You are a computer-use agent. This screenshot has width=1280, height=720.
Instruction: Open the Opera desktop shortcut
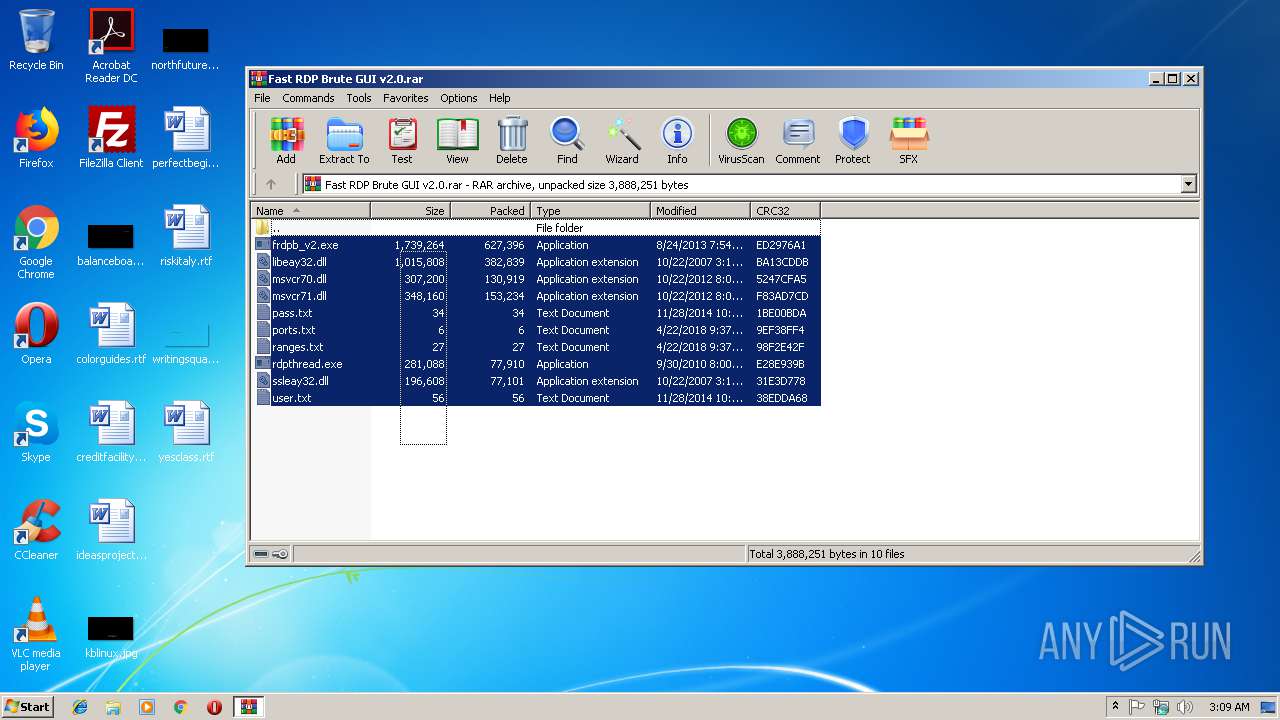click(36, 334)
